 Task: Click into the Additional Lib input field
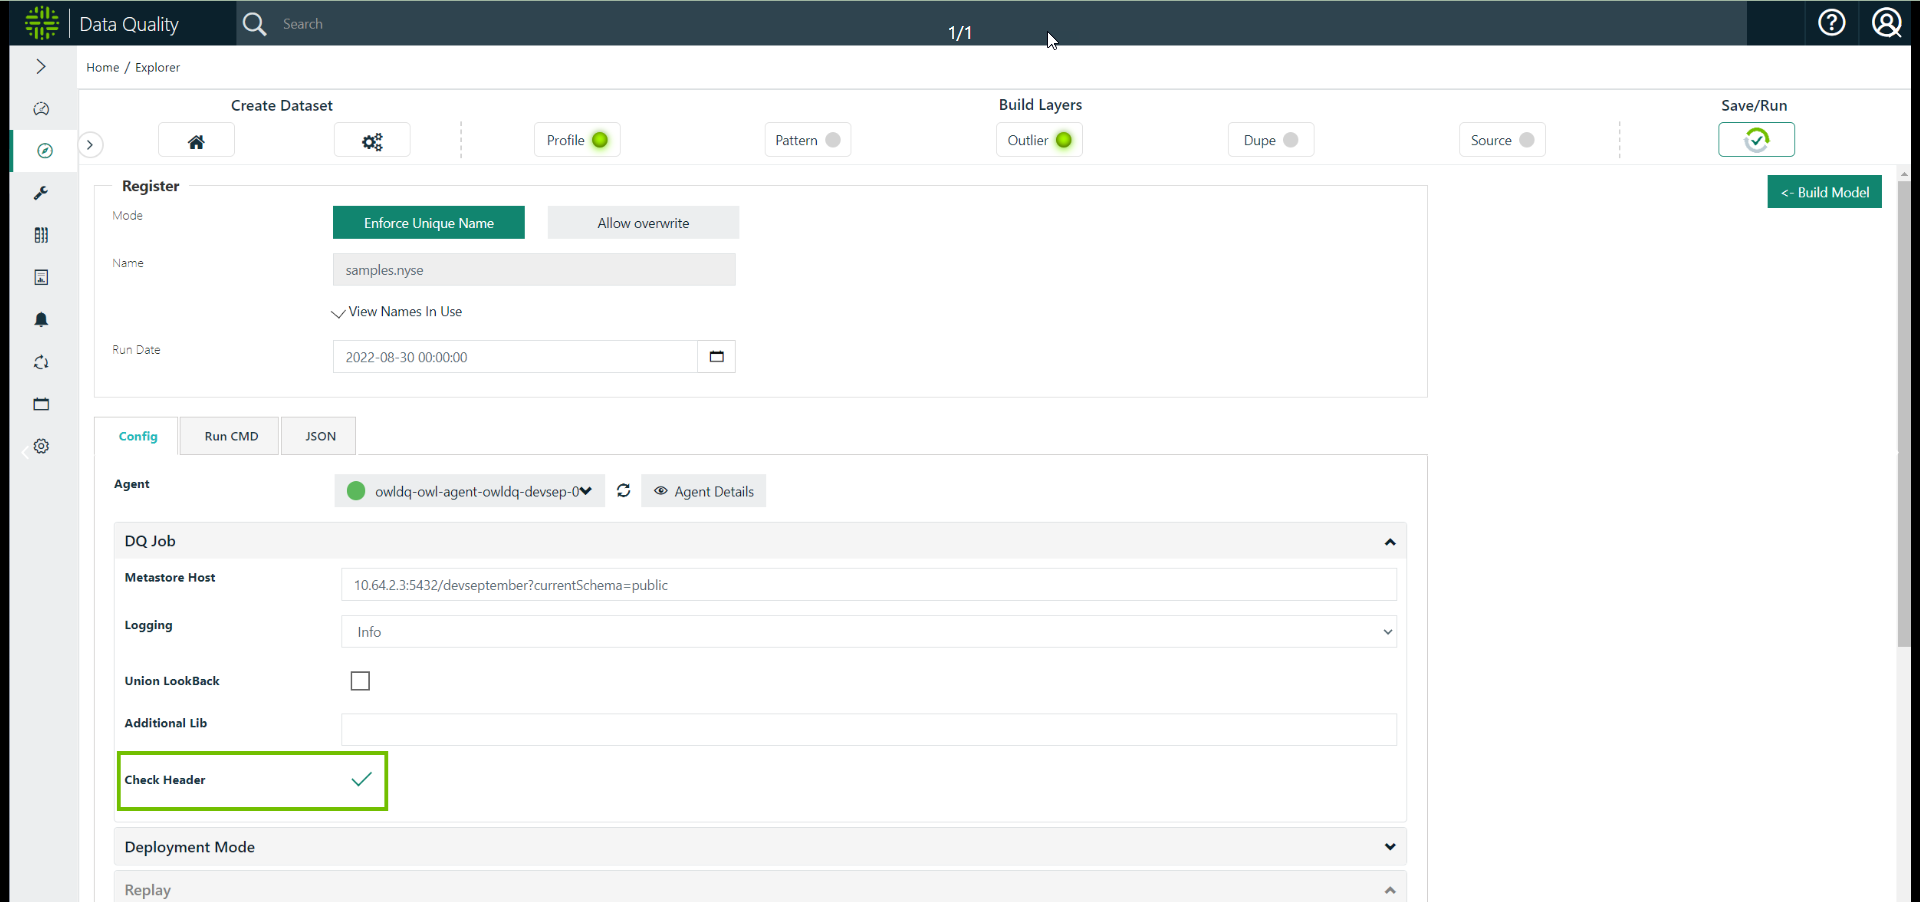click(x=868, y=730)
